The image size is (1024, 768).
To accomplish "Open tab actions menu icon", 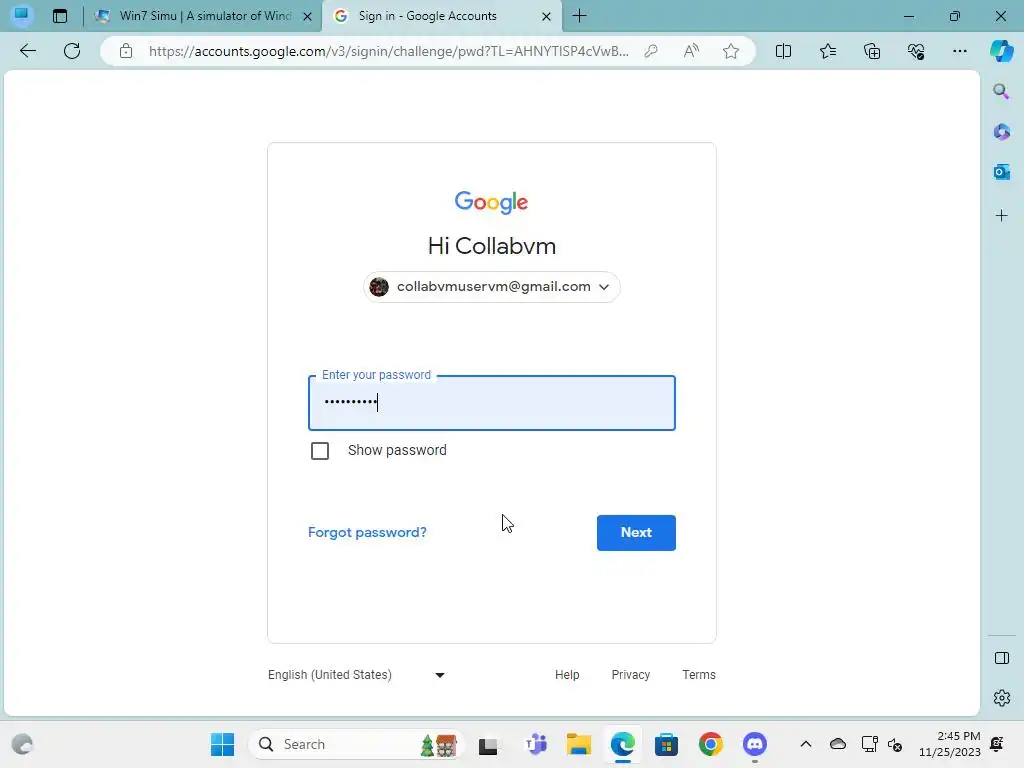I will pos(59,16).
